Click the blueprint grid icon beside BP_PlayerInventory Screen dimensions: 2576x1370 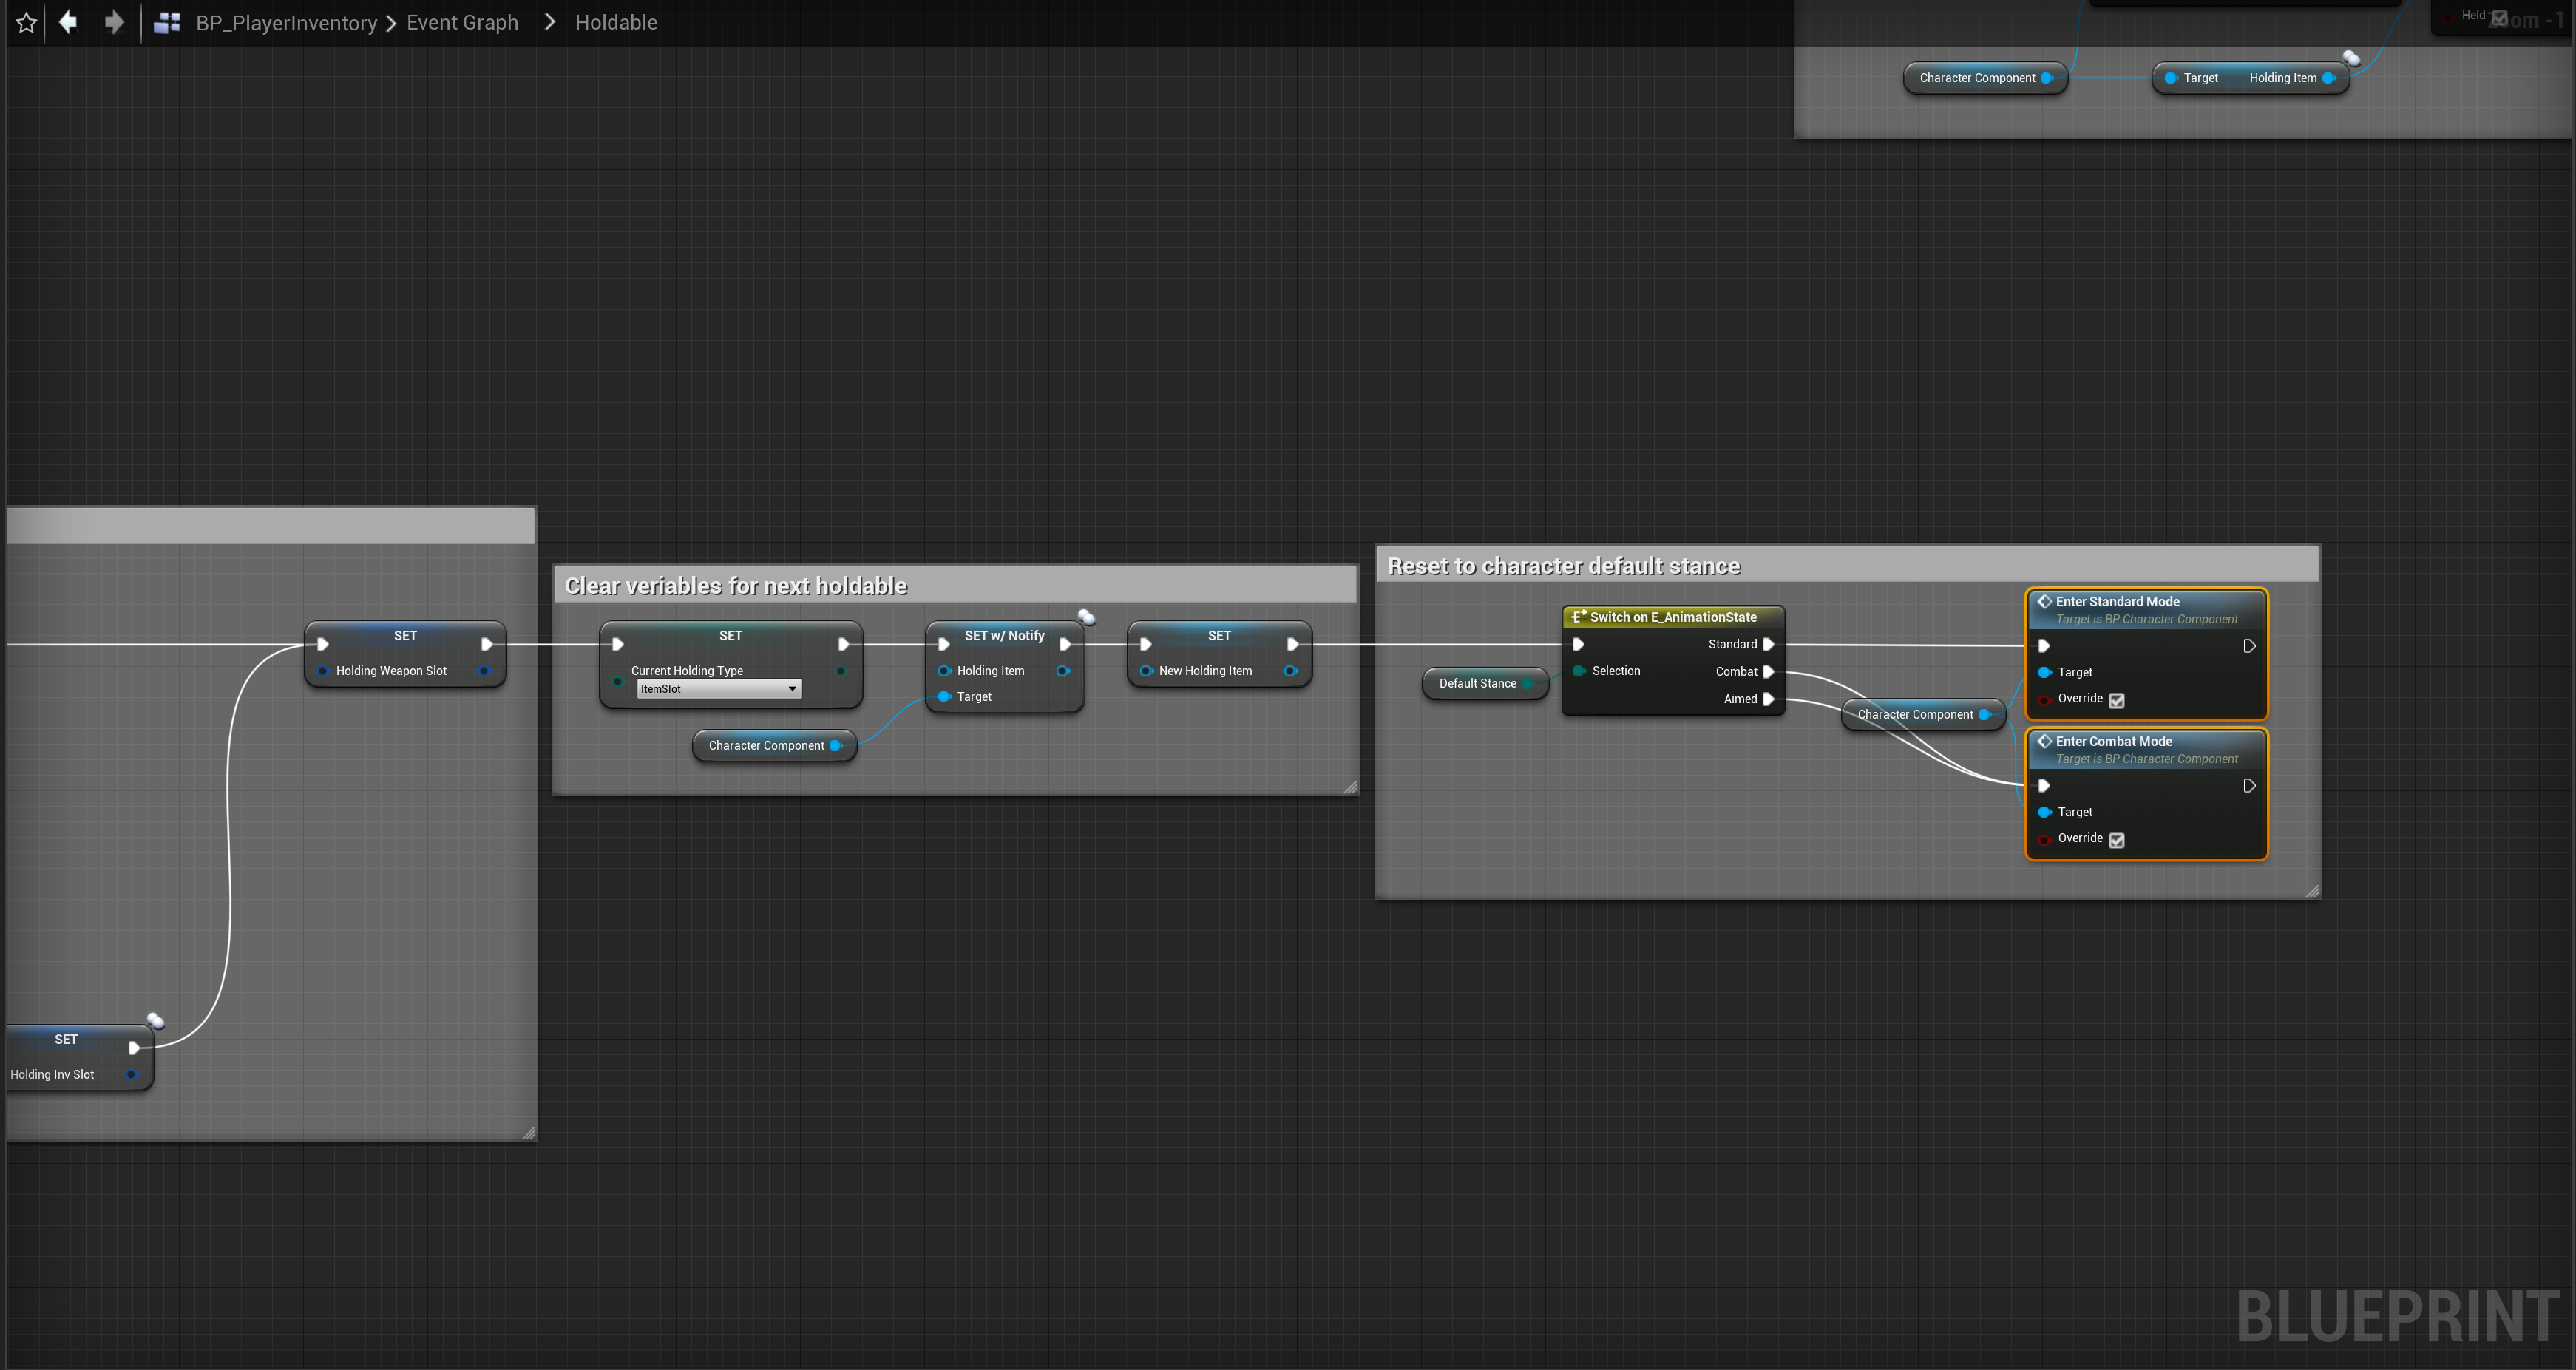[167, 22]
